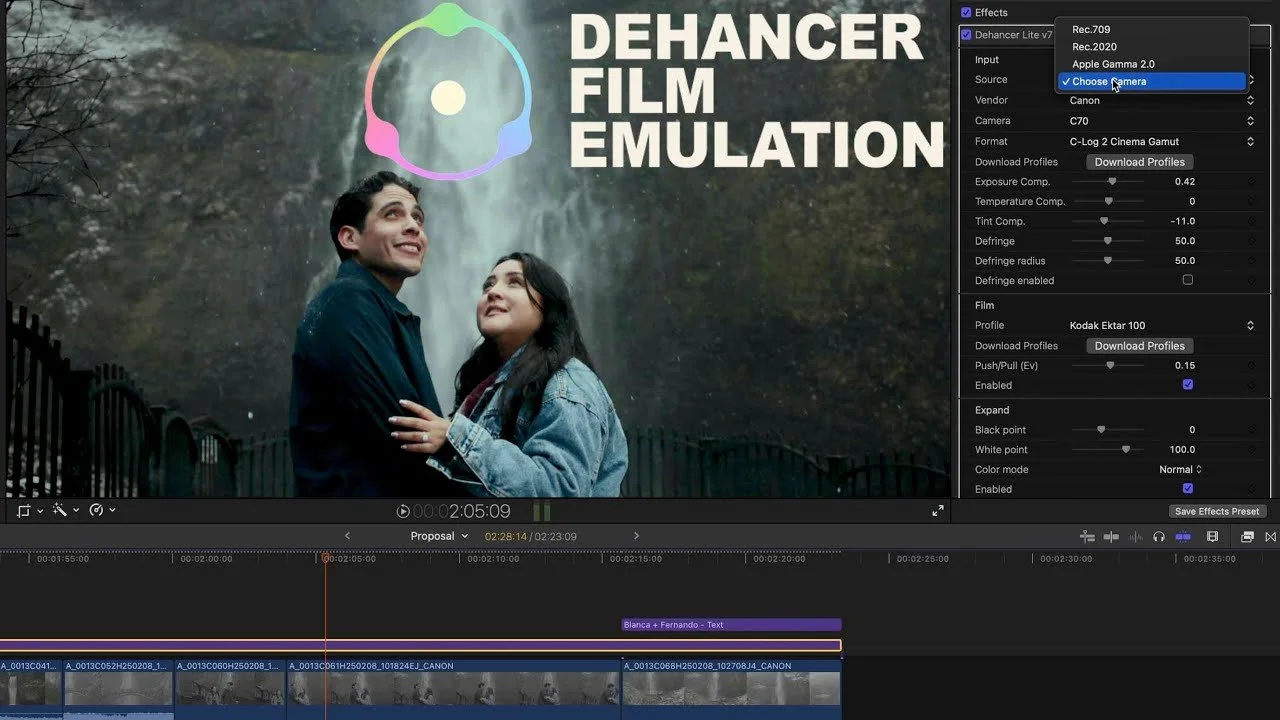
Task: Open the retime speed gauge icon
Action: (96, 510)
